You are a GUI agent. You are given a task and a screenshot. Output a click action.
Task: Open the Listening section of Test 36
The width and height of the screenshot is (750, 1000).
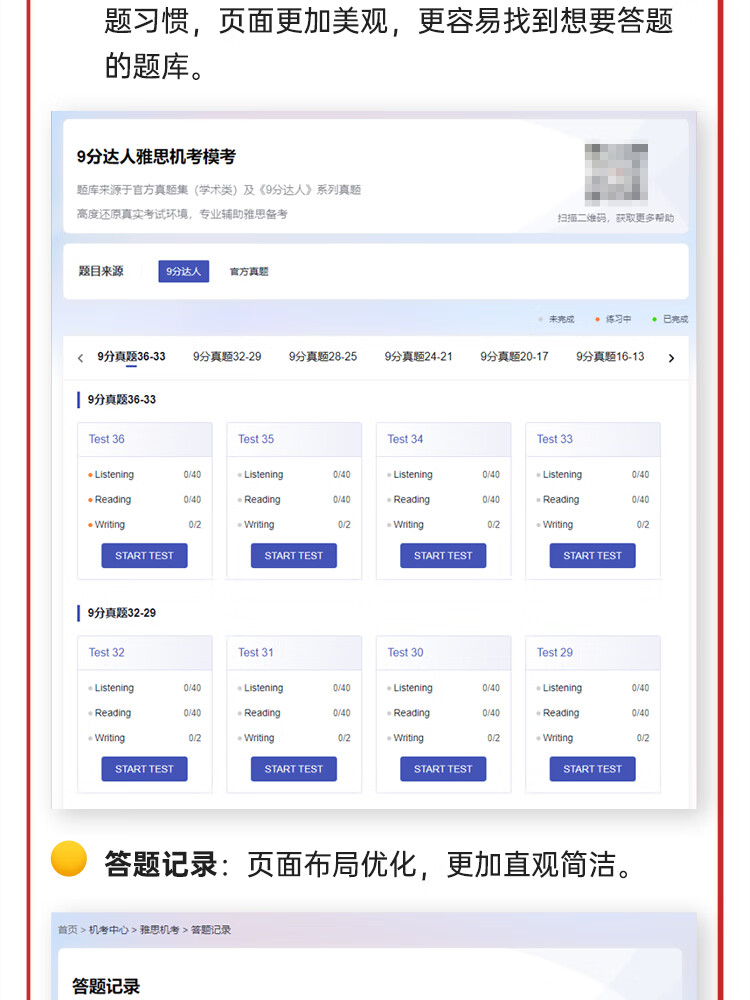pyautogui.click(x=114, y=475)
